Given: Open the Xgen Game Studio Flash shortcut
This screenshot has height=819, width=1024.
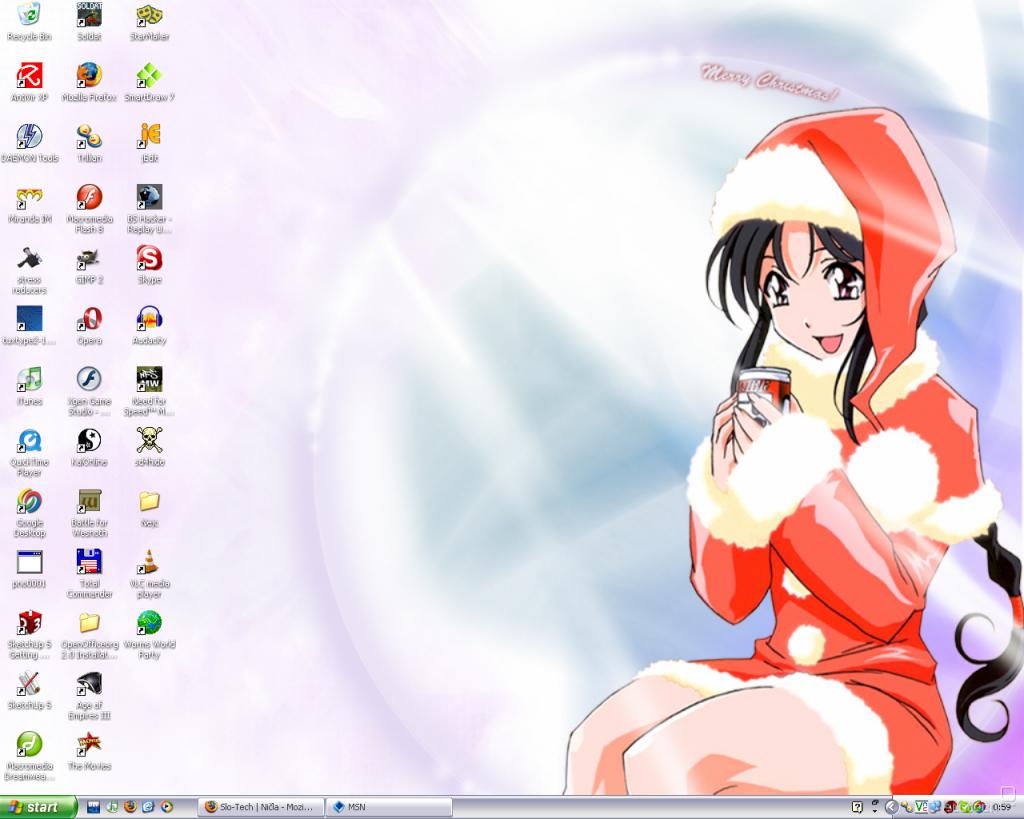Looking at the screenshot, I should [89, 391].
